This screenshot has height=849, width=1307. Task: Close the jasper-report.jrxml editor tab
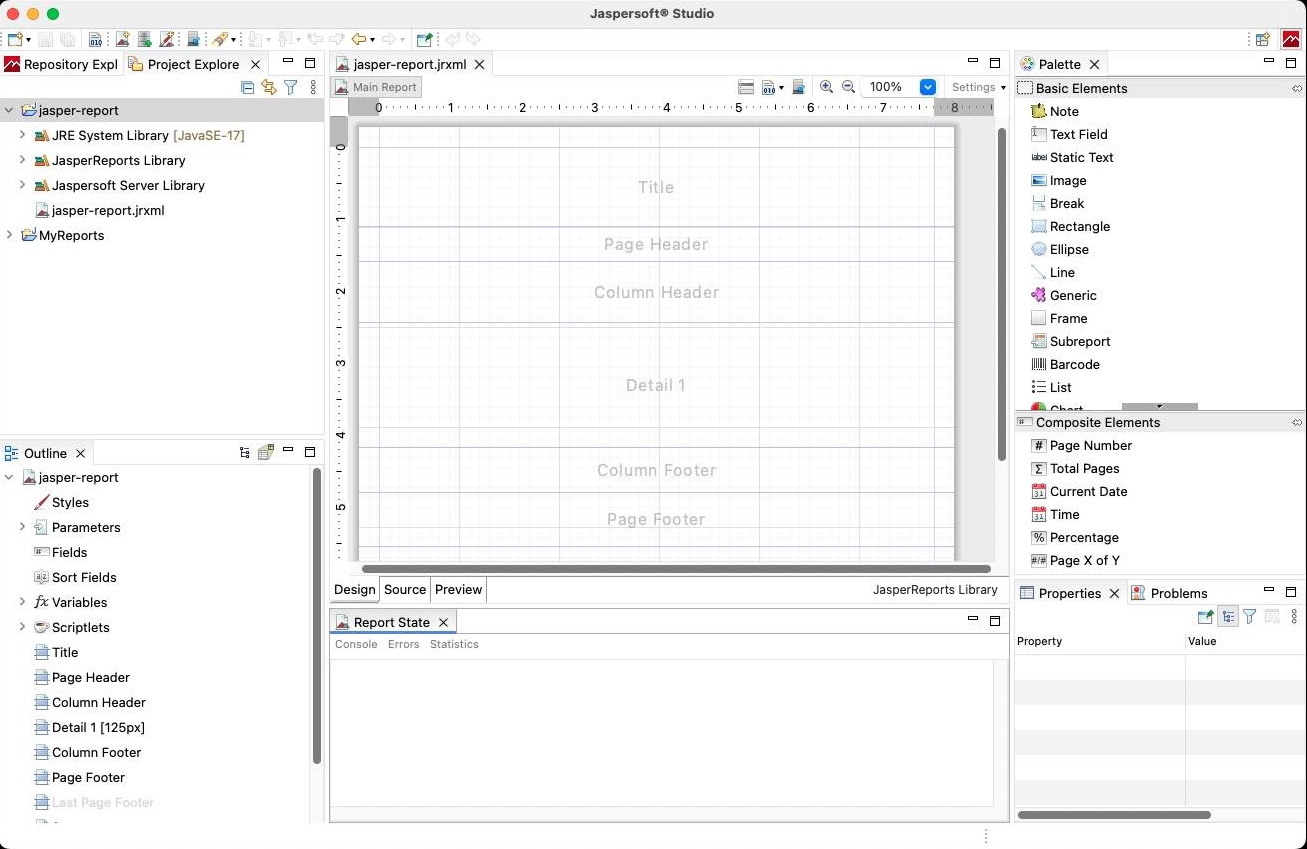tap(479, 64)
